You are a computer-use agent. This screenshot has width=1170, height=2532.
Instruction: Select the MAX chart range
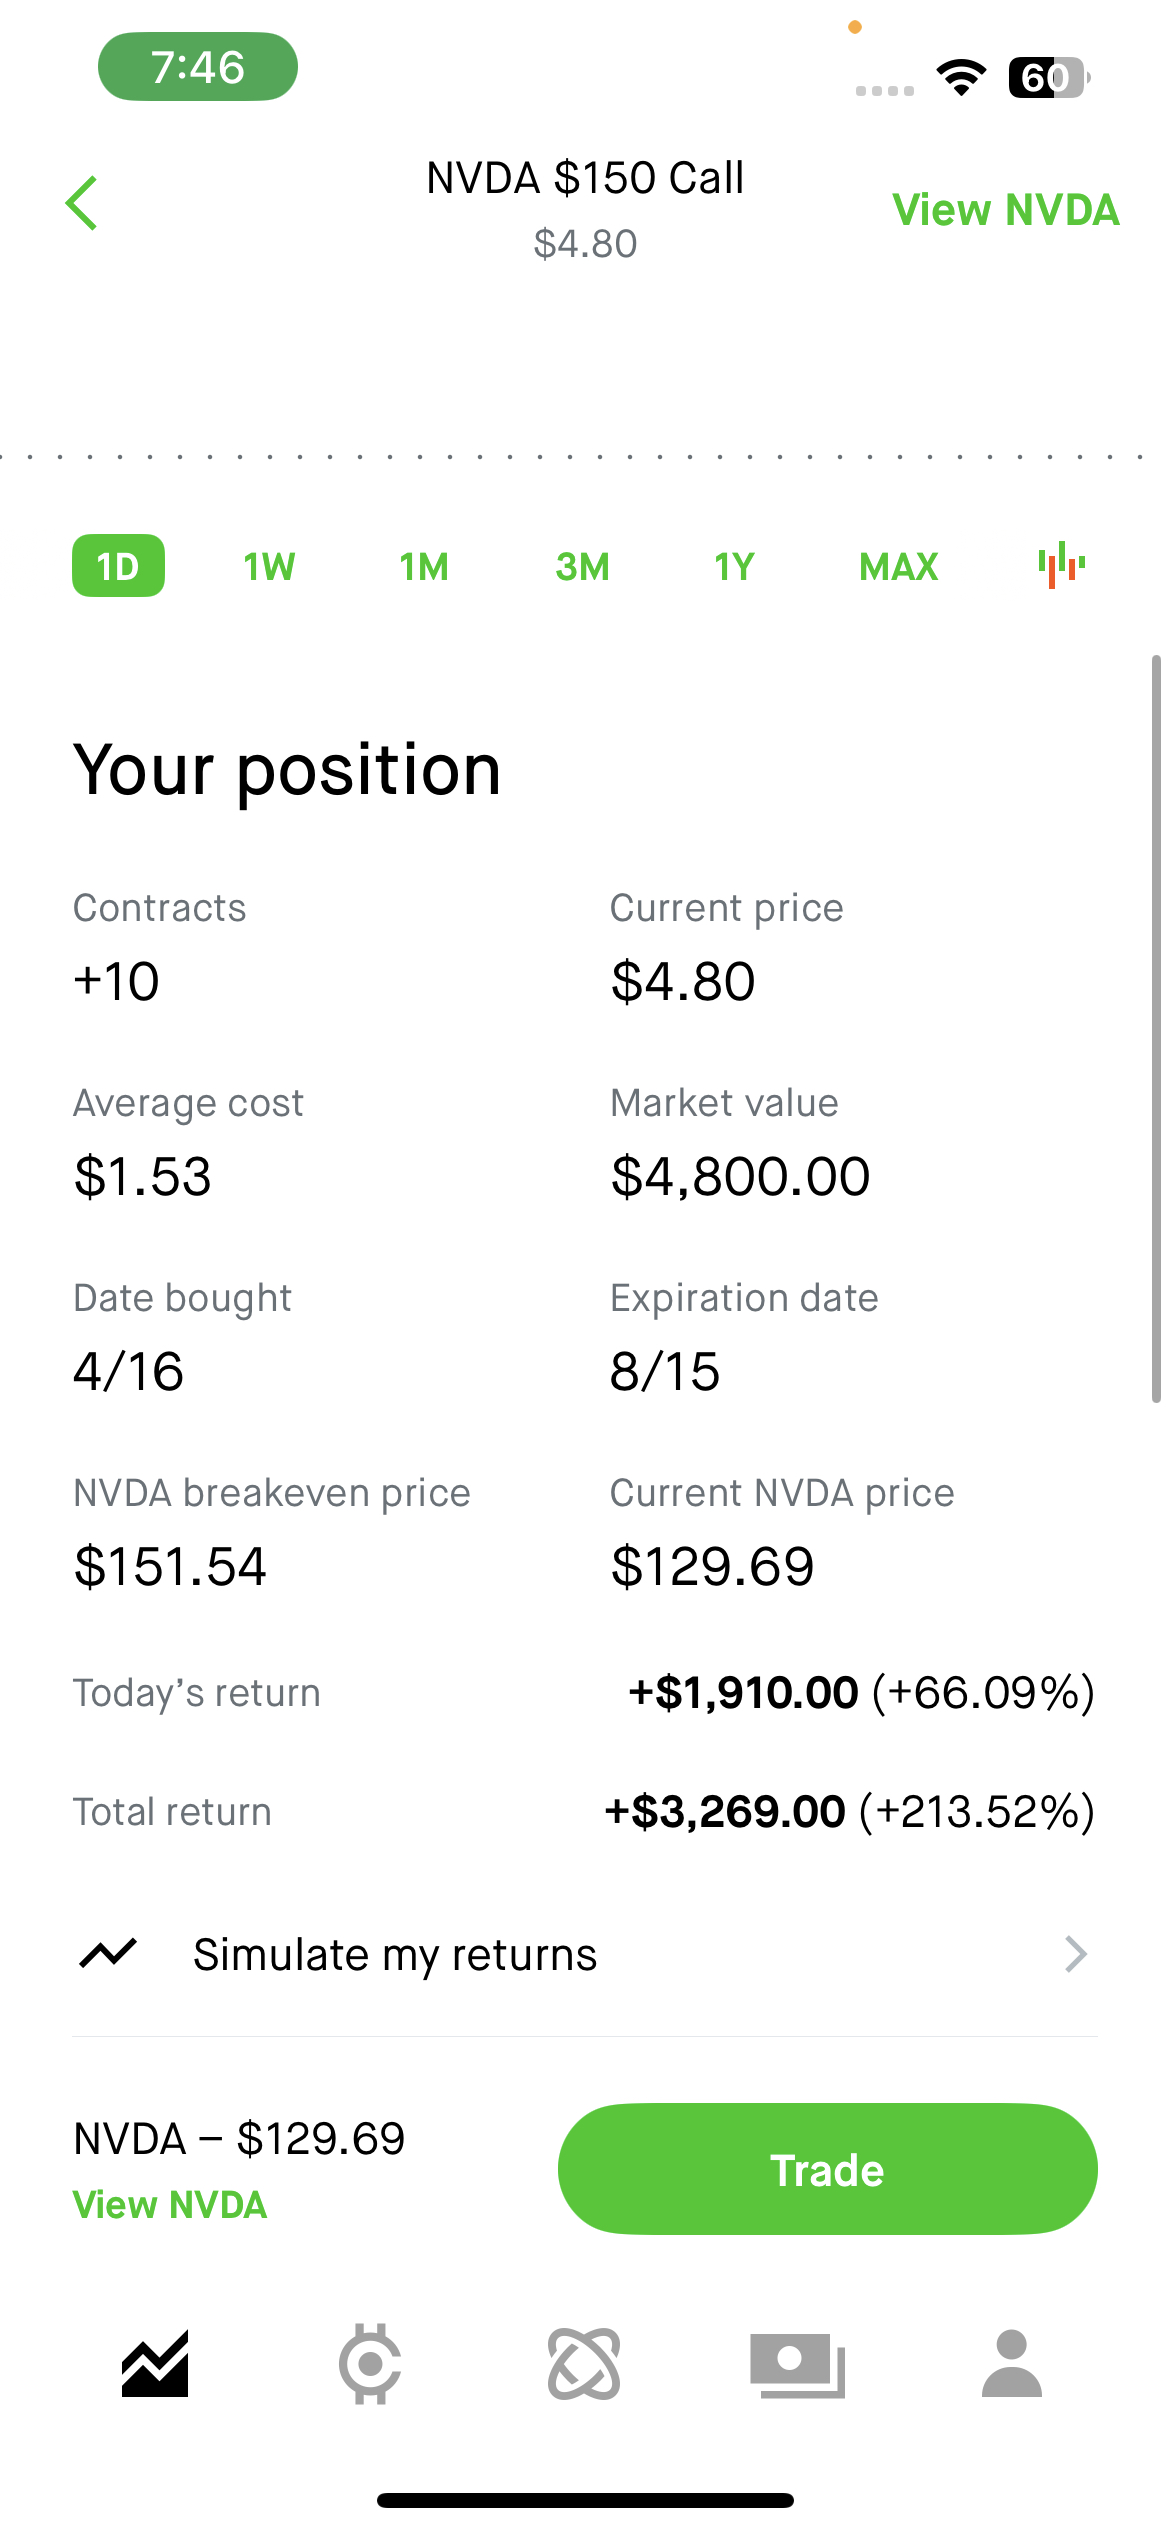(898, 567)
